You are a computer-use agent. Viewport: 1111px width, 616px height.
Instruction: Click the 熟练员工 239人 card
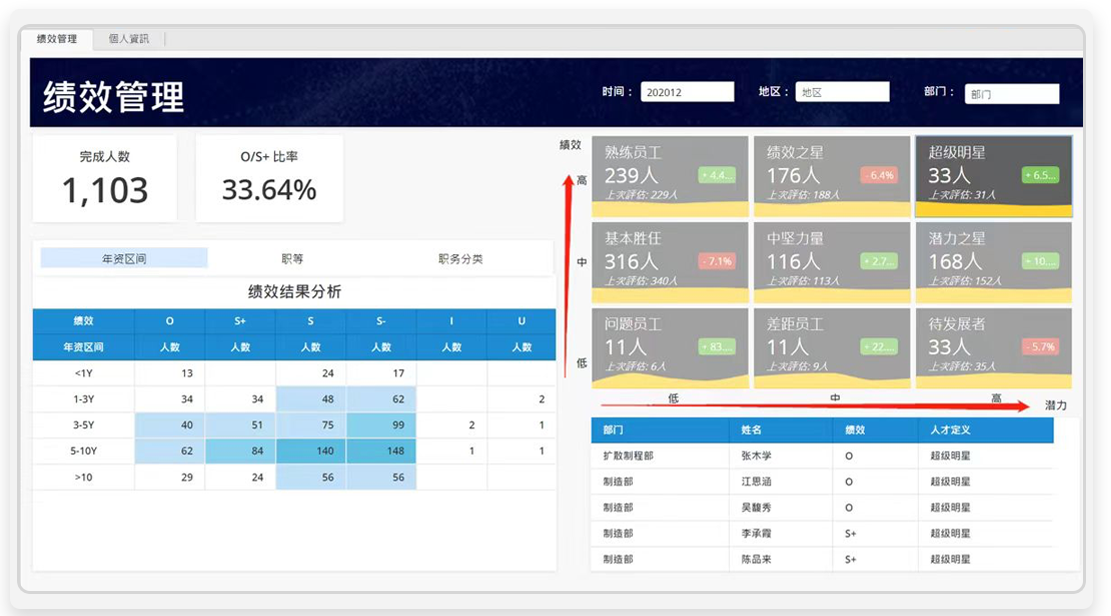coord(670,177)
